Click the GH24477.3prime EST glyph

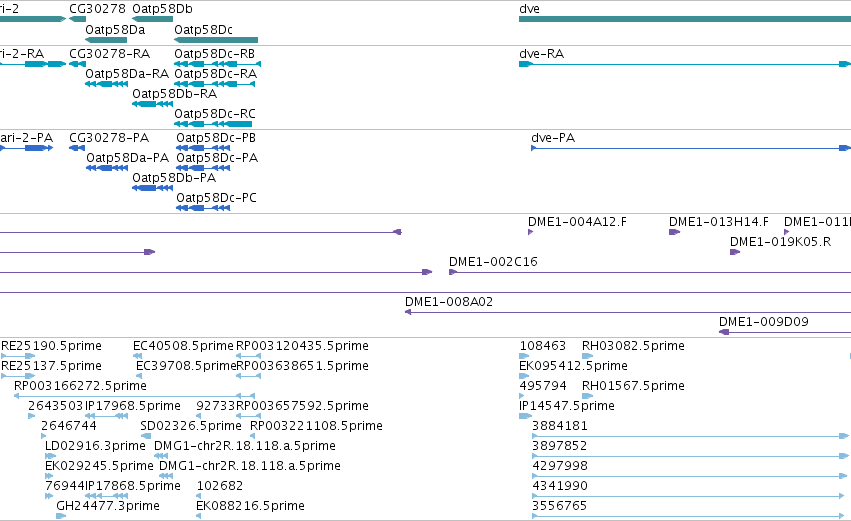[x=61, y=516]
